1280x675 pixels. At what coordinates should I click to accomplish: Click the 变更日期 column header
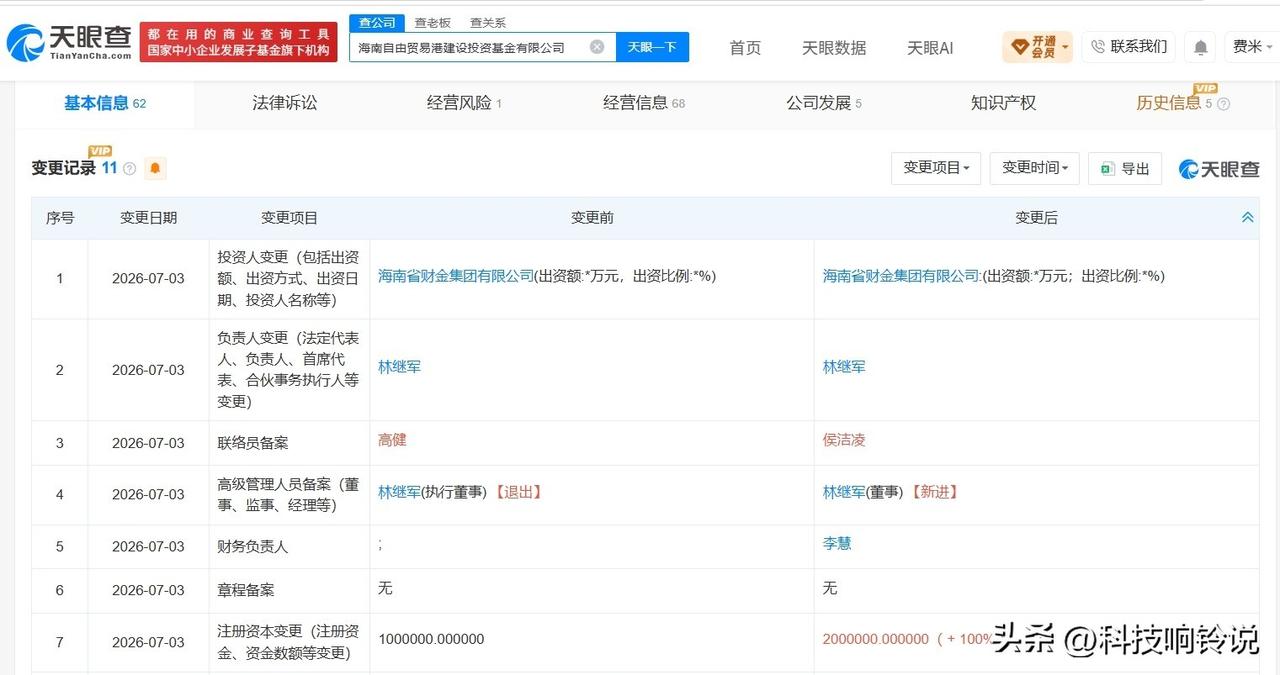click(x=148, y=218)
